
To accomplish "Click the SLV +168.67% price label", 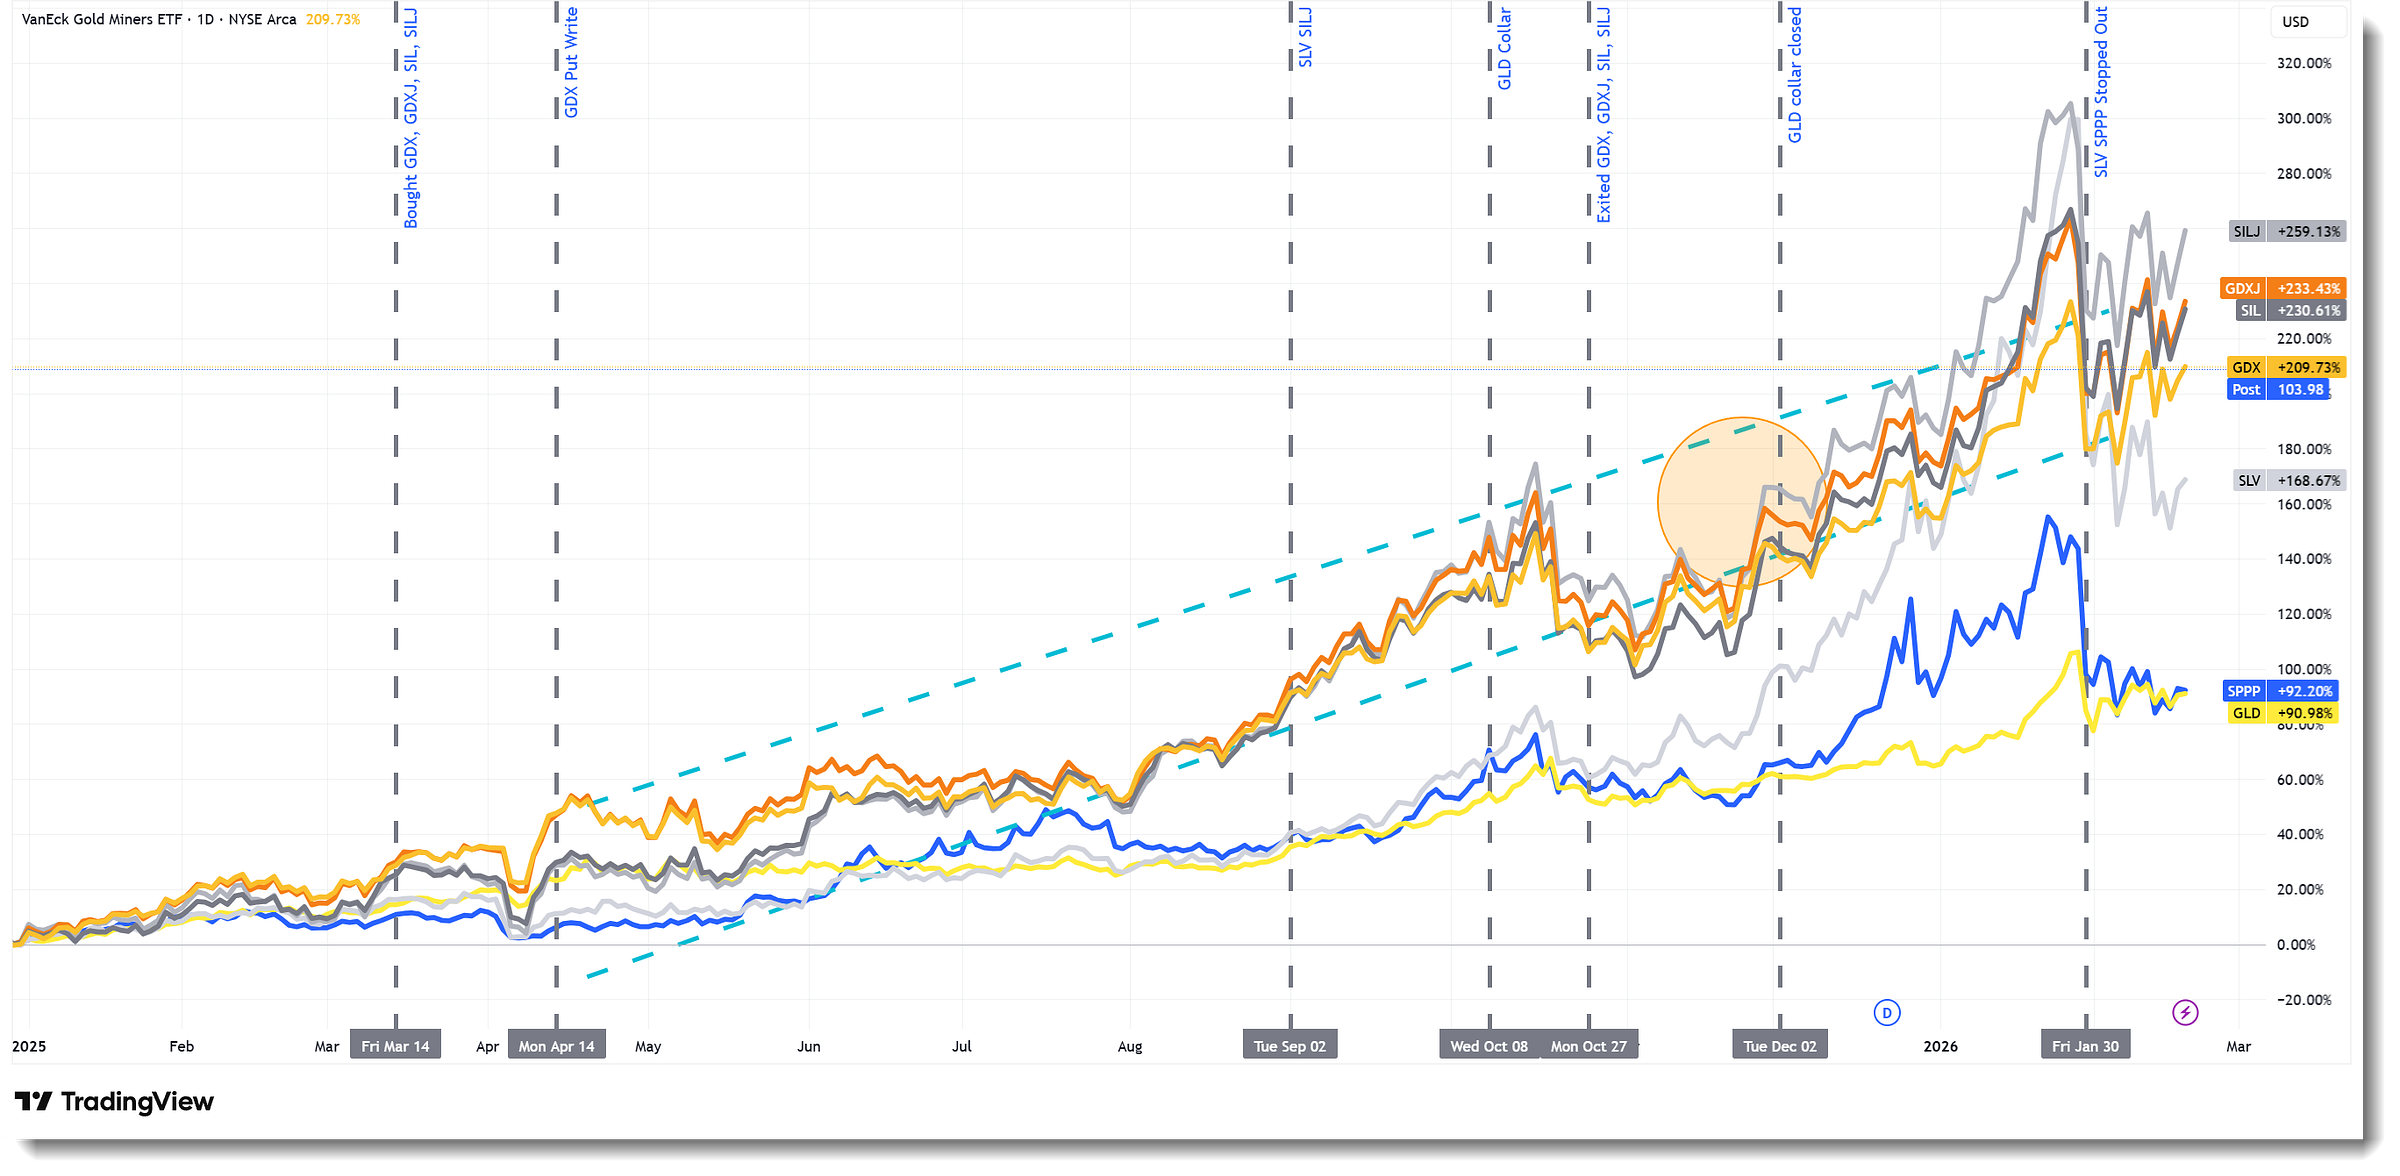I will (2288, 481).
